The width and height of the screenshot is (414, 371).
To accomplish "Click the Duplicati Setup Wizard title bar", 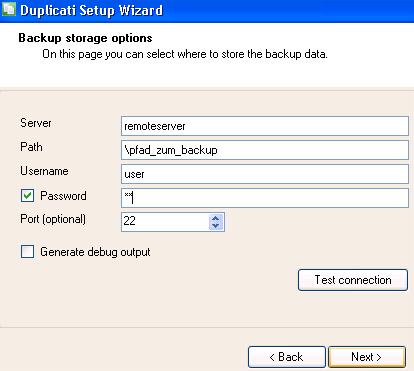I will [x=207, y=11].
